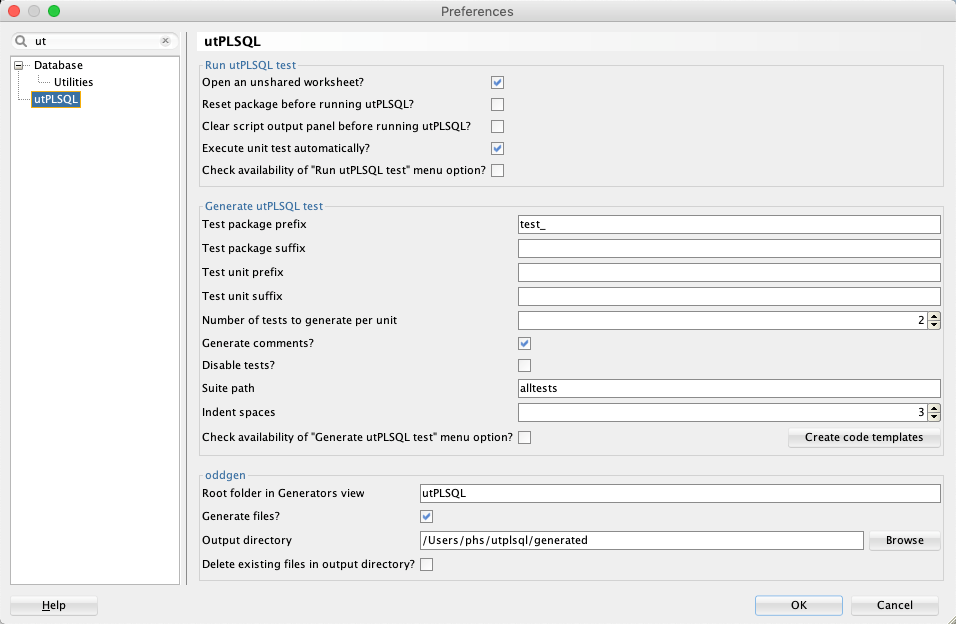Enable Reset package before running utPLSQL

tap(497, 104)
